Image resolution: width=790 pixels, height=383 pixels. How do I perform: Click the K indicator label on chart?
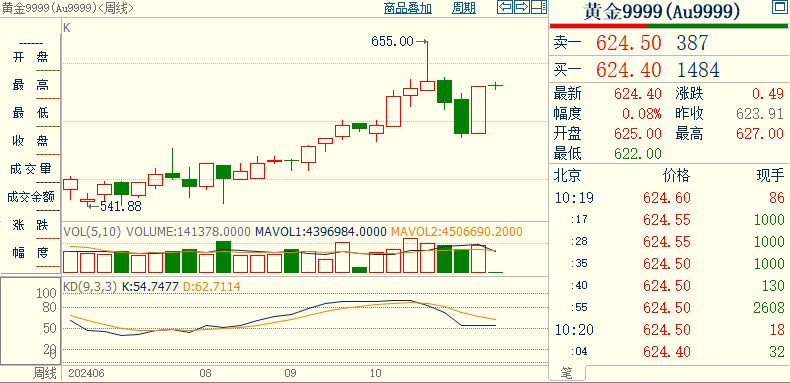(x=67, y=28)
